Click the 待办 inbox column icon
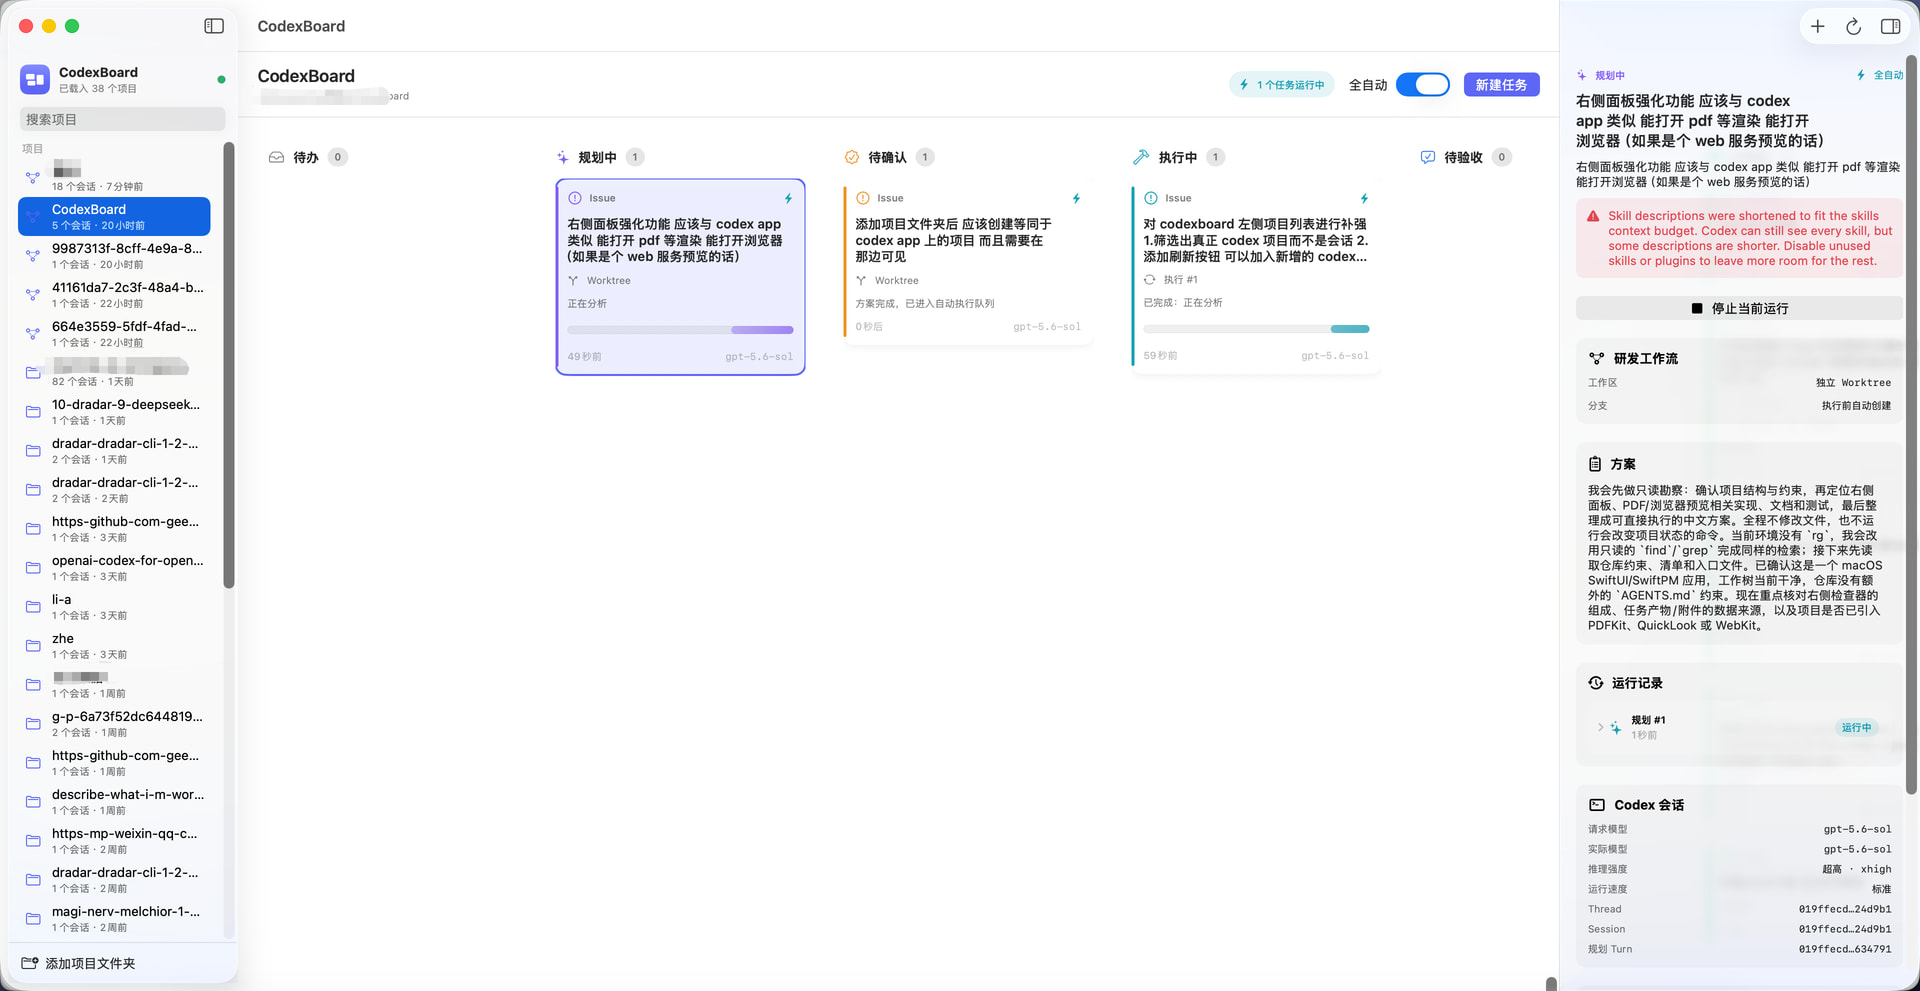1920x991 pixels. click(277, 157)
